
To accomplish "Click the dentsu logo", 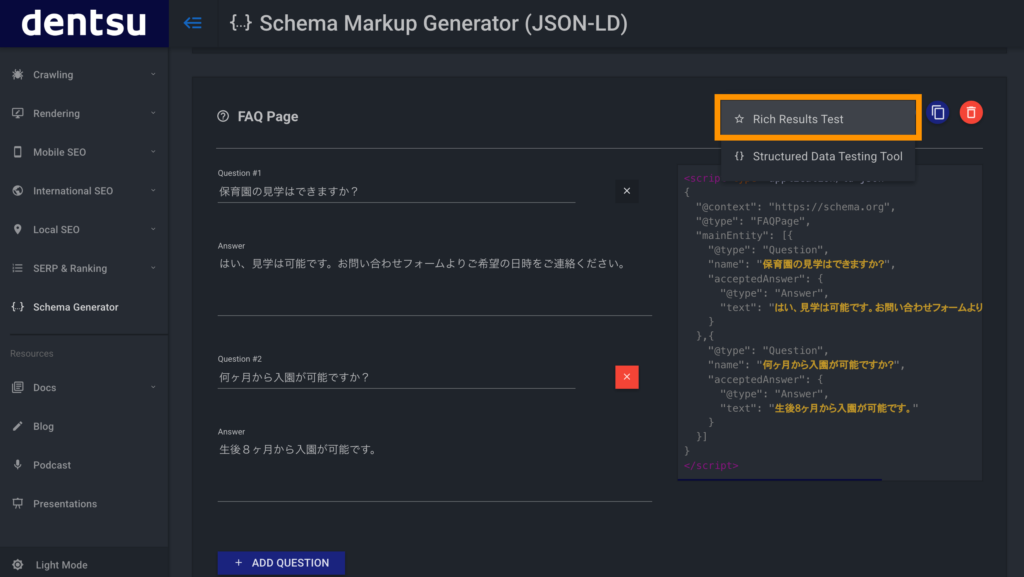I will (84, 23).
